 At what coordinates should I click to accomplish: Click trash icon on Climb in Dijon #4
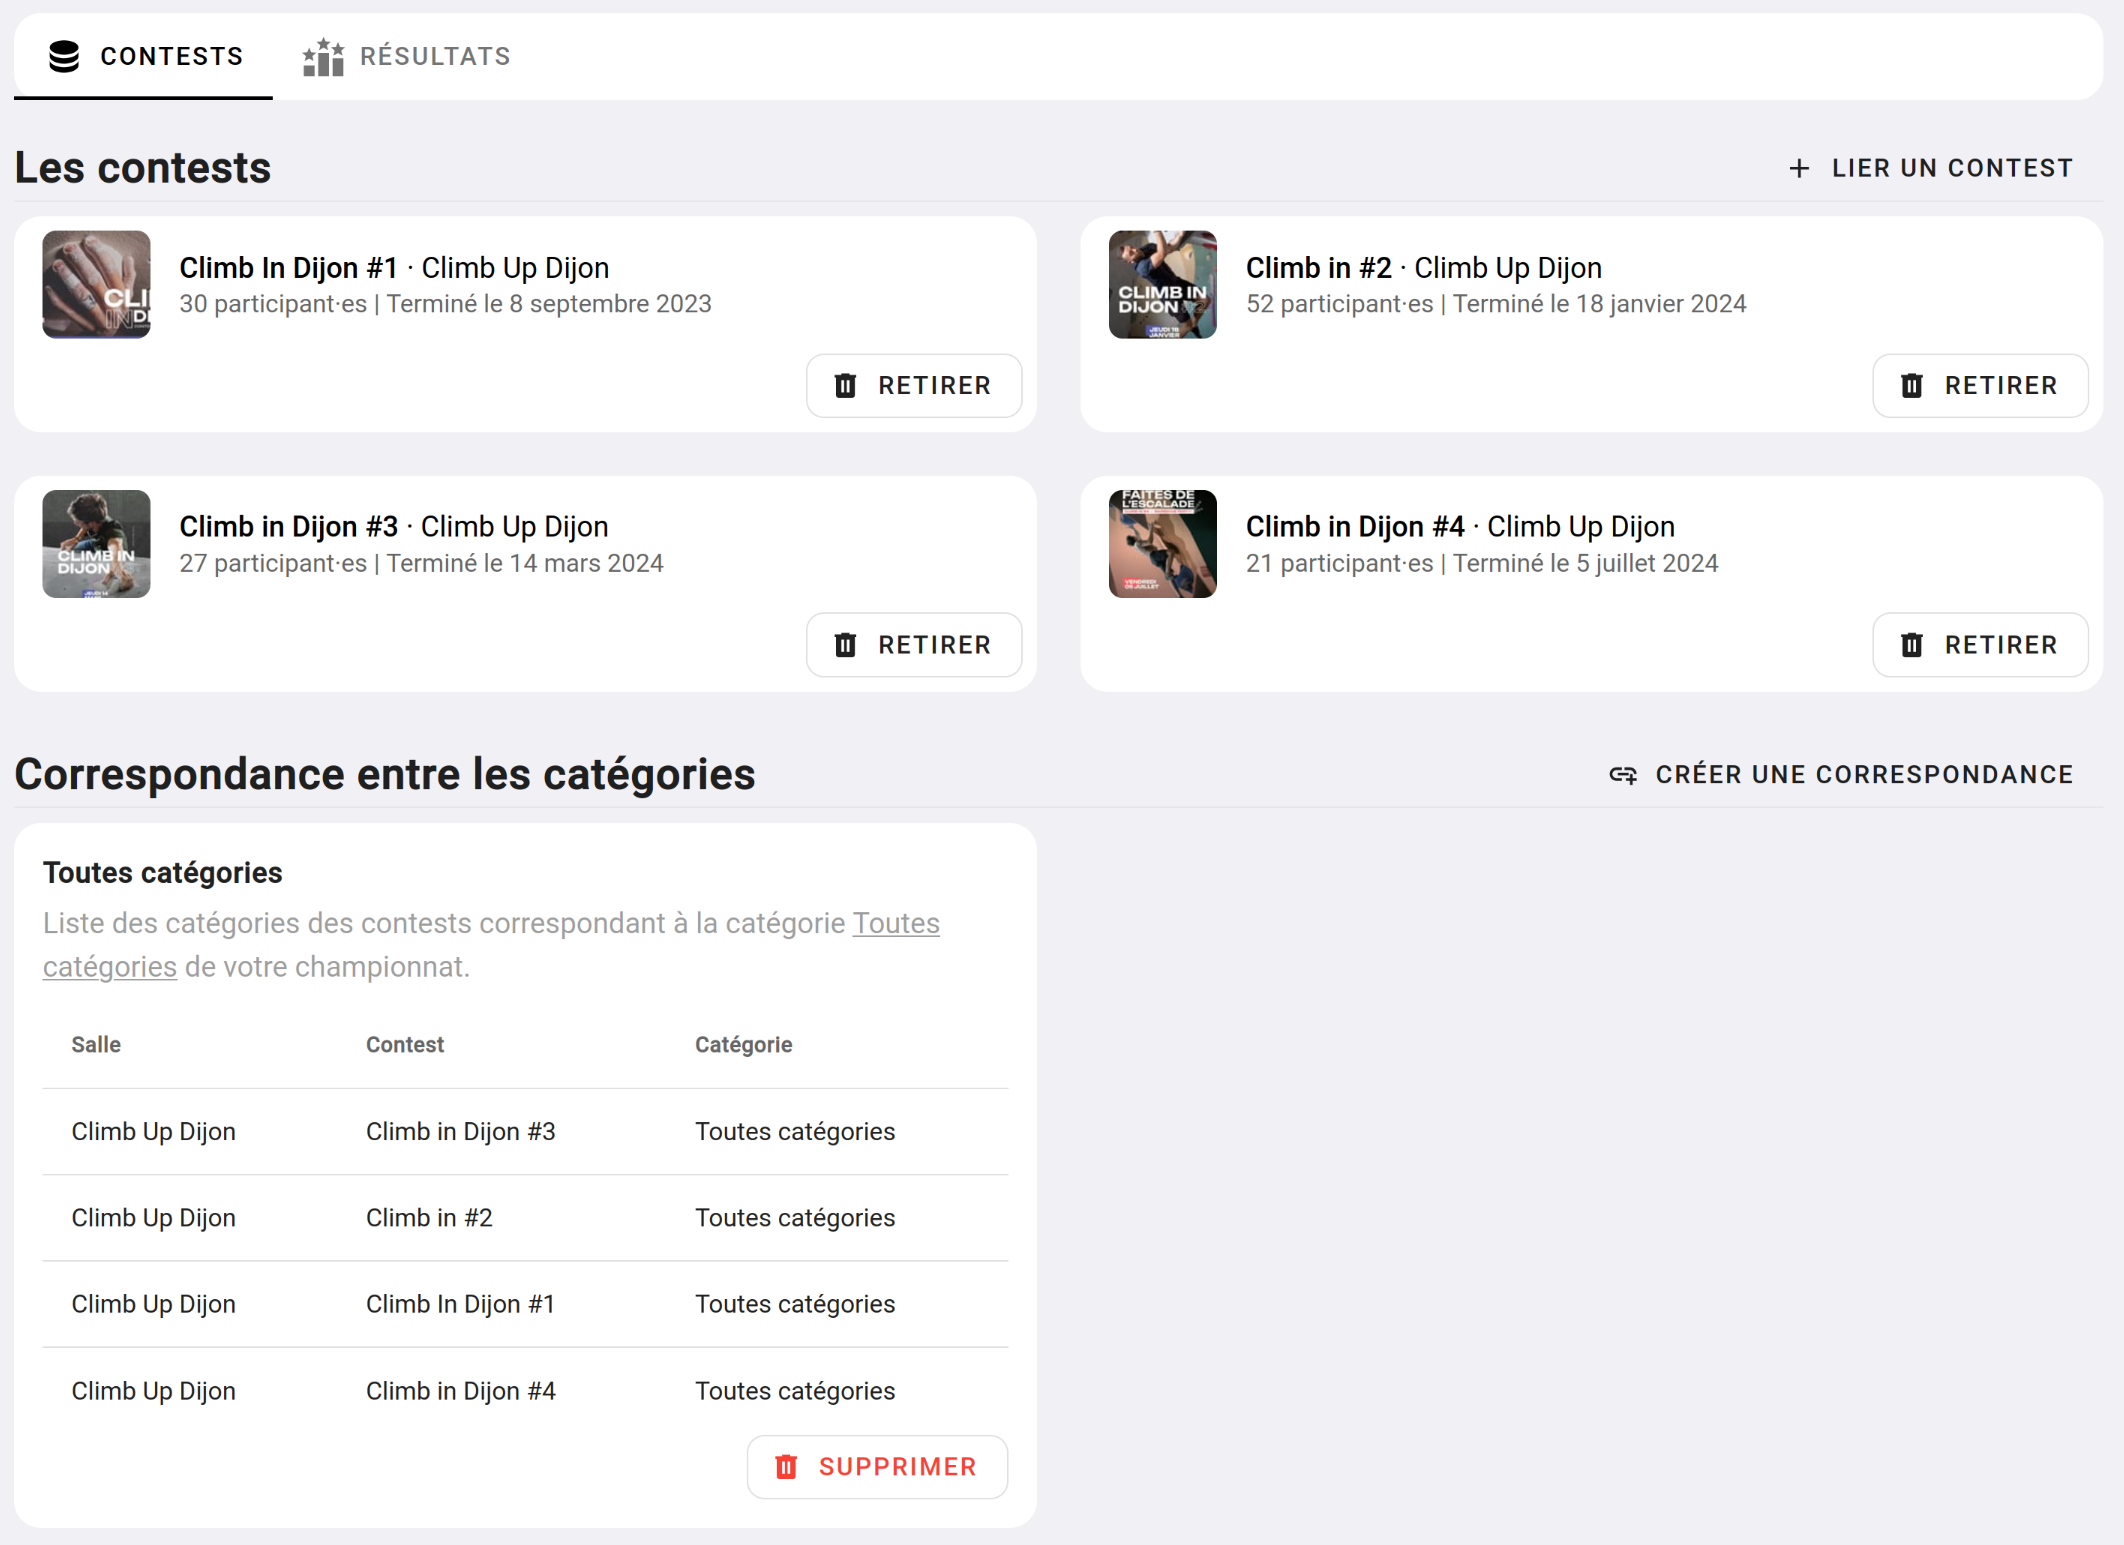coord(1911,645)
